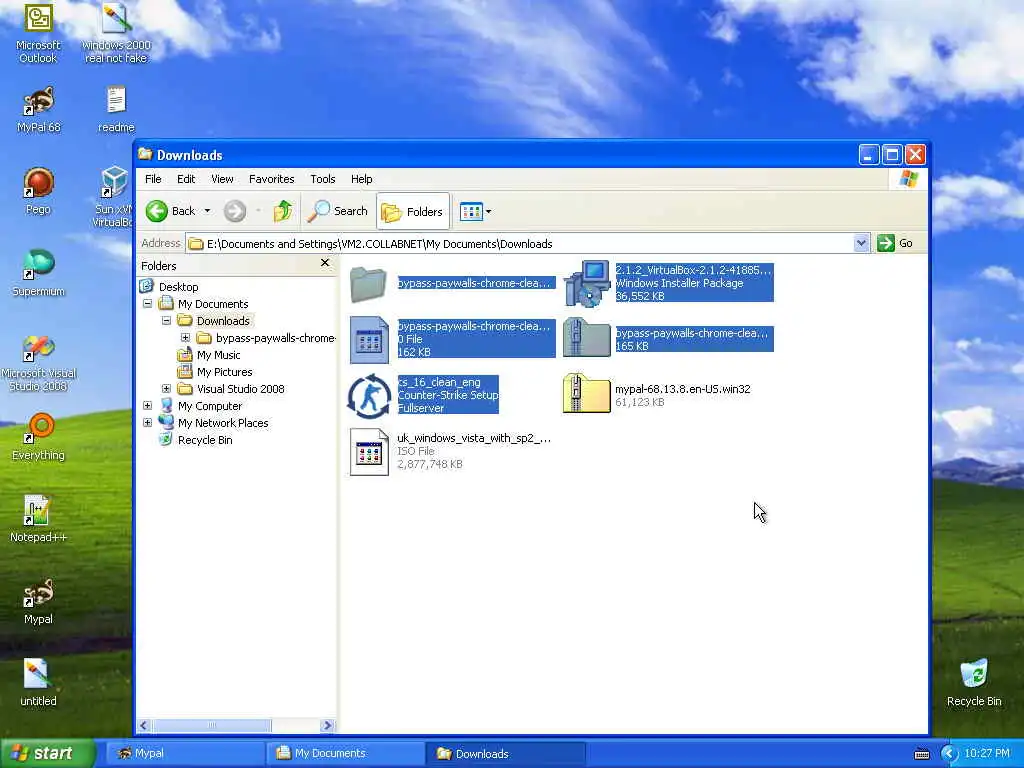The image size is (1024, 768).
Task: Select Recycle Bin in folder tree
Action: 204,440
